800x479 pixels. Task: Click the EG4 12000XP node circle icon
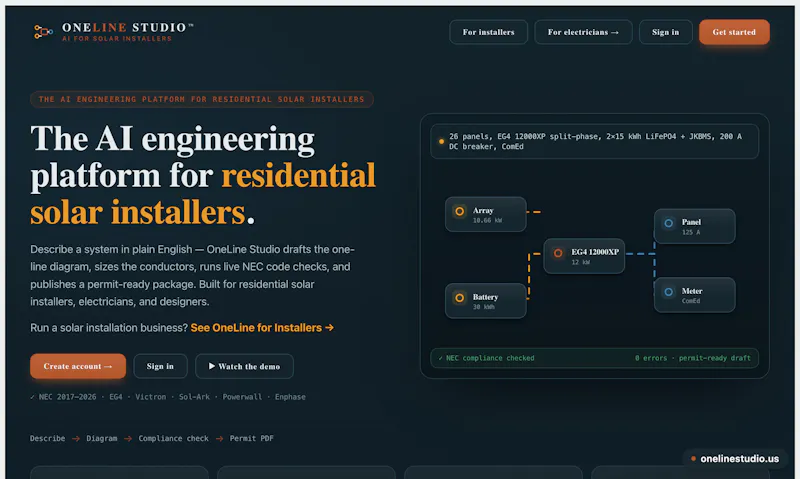(x=558, y=253)
